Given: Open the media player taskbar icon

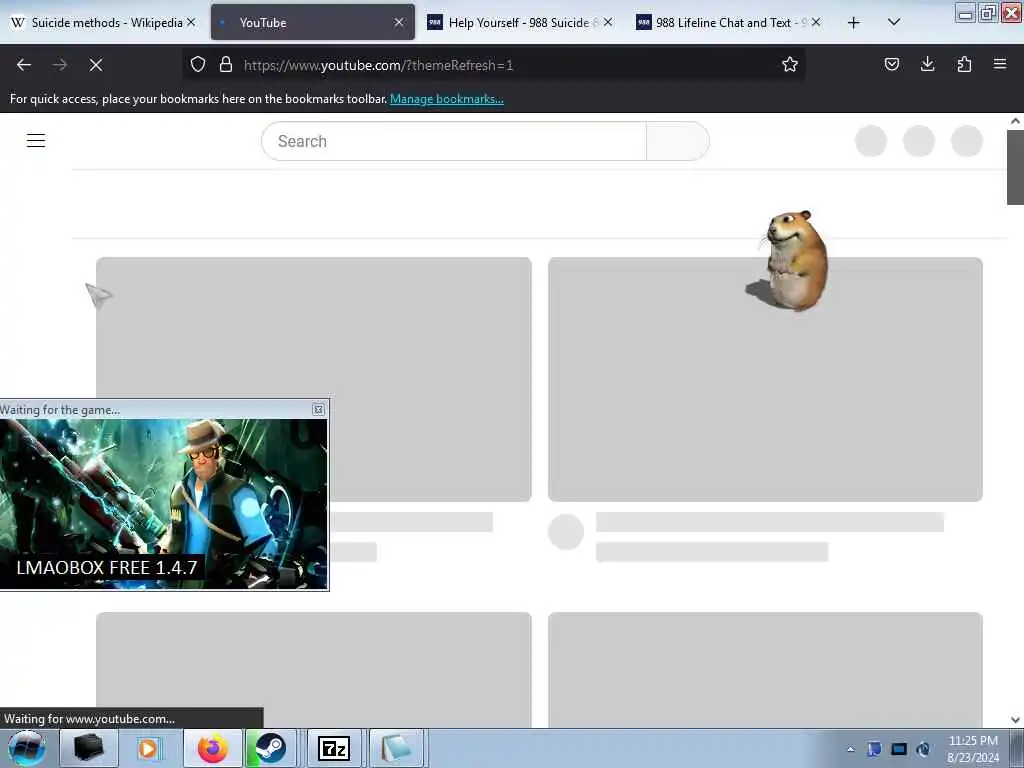Looking at the screenshot, I should click(148, 748).
